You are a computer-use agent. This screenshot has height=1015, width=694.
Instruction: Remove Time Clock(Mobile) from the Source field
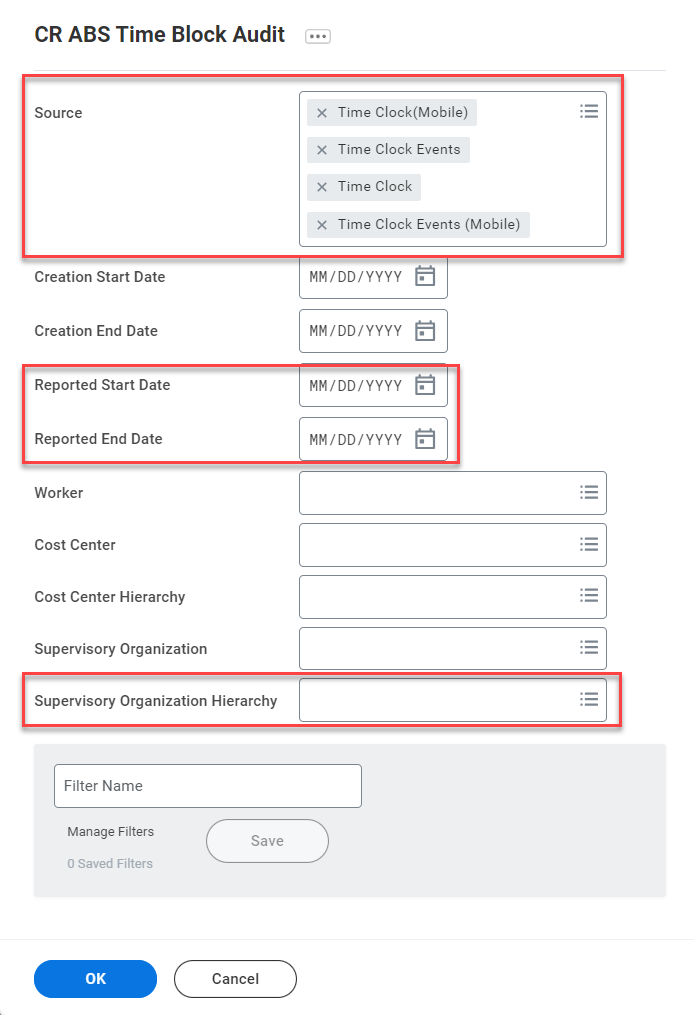(x=321, y=112)
